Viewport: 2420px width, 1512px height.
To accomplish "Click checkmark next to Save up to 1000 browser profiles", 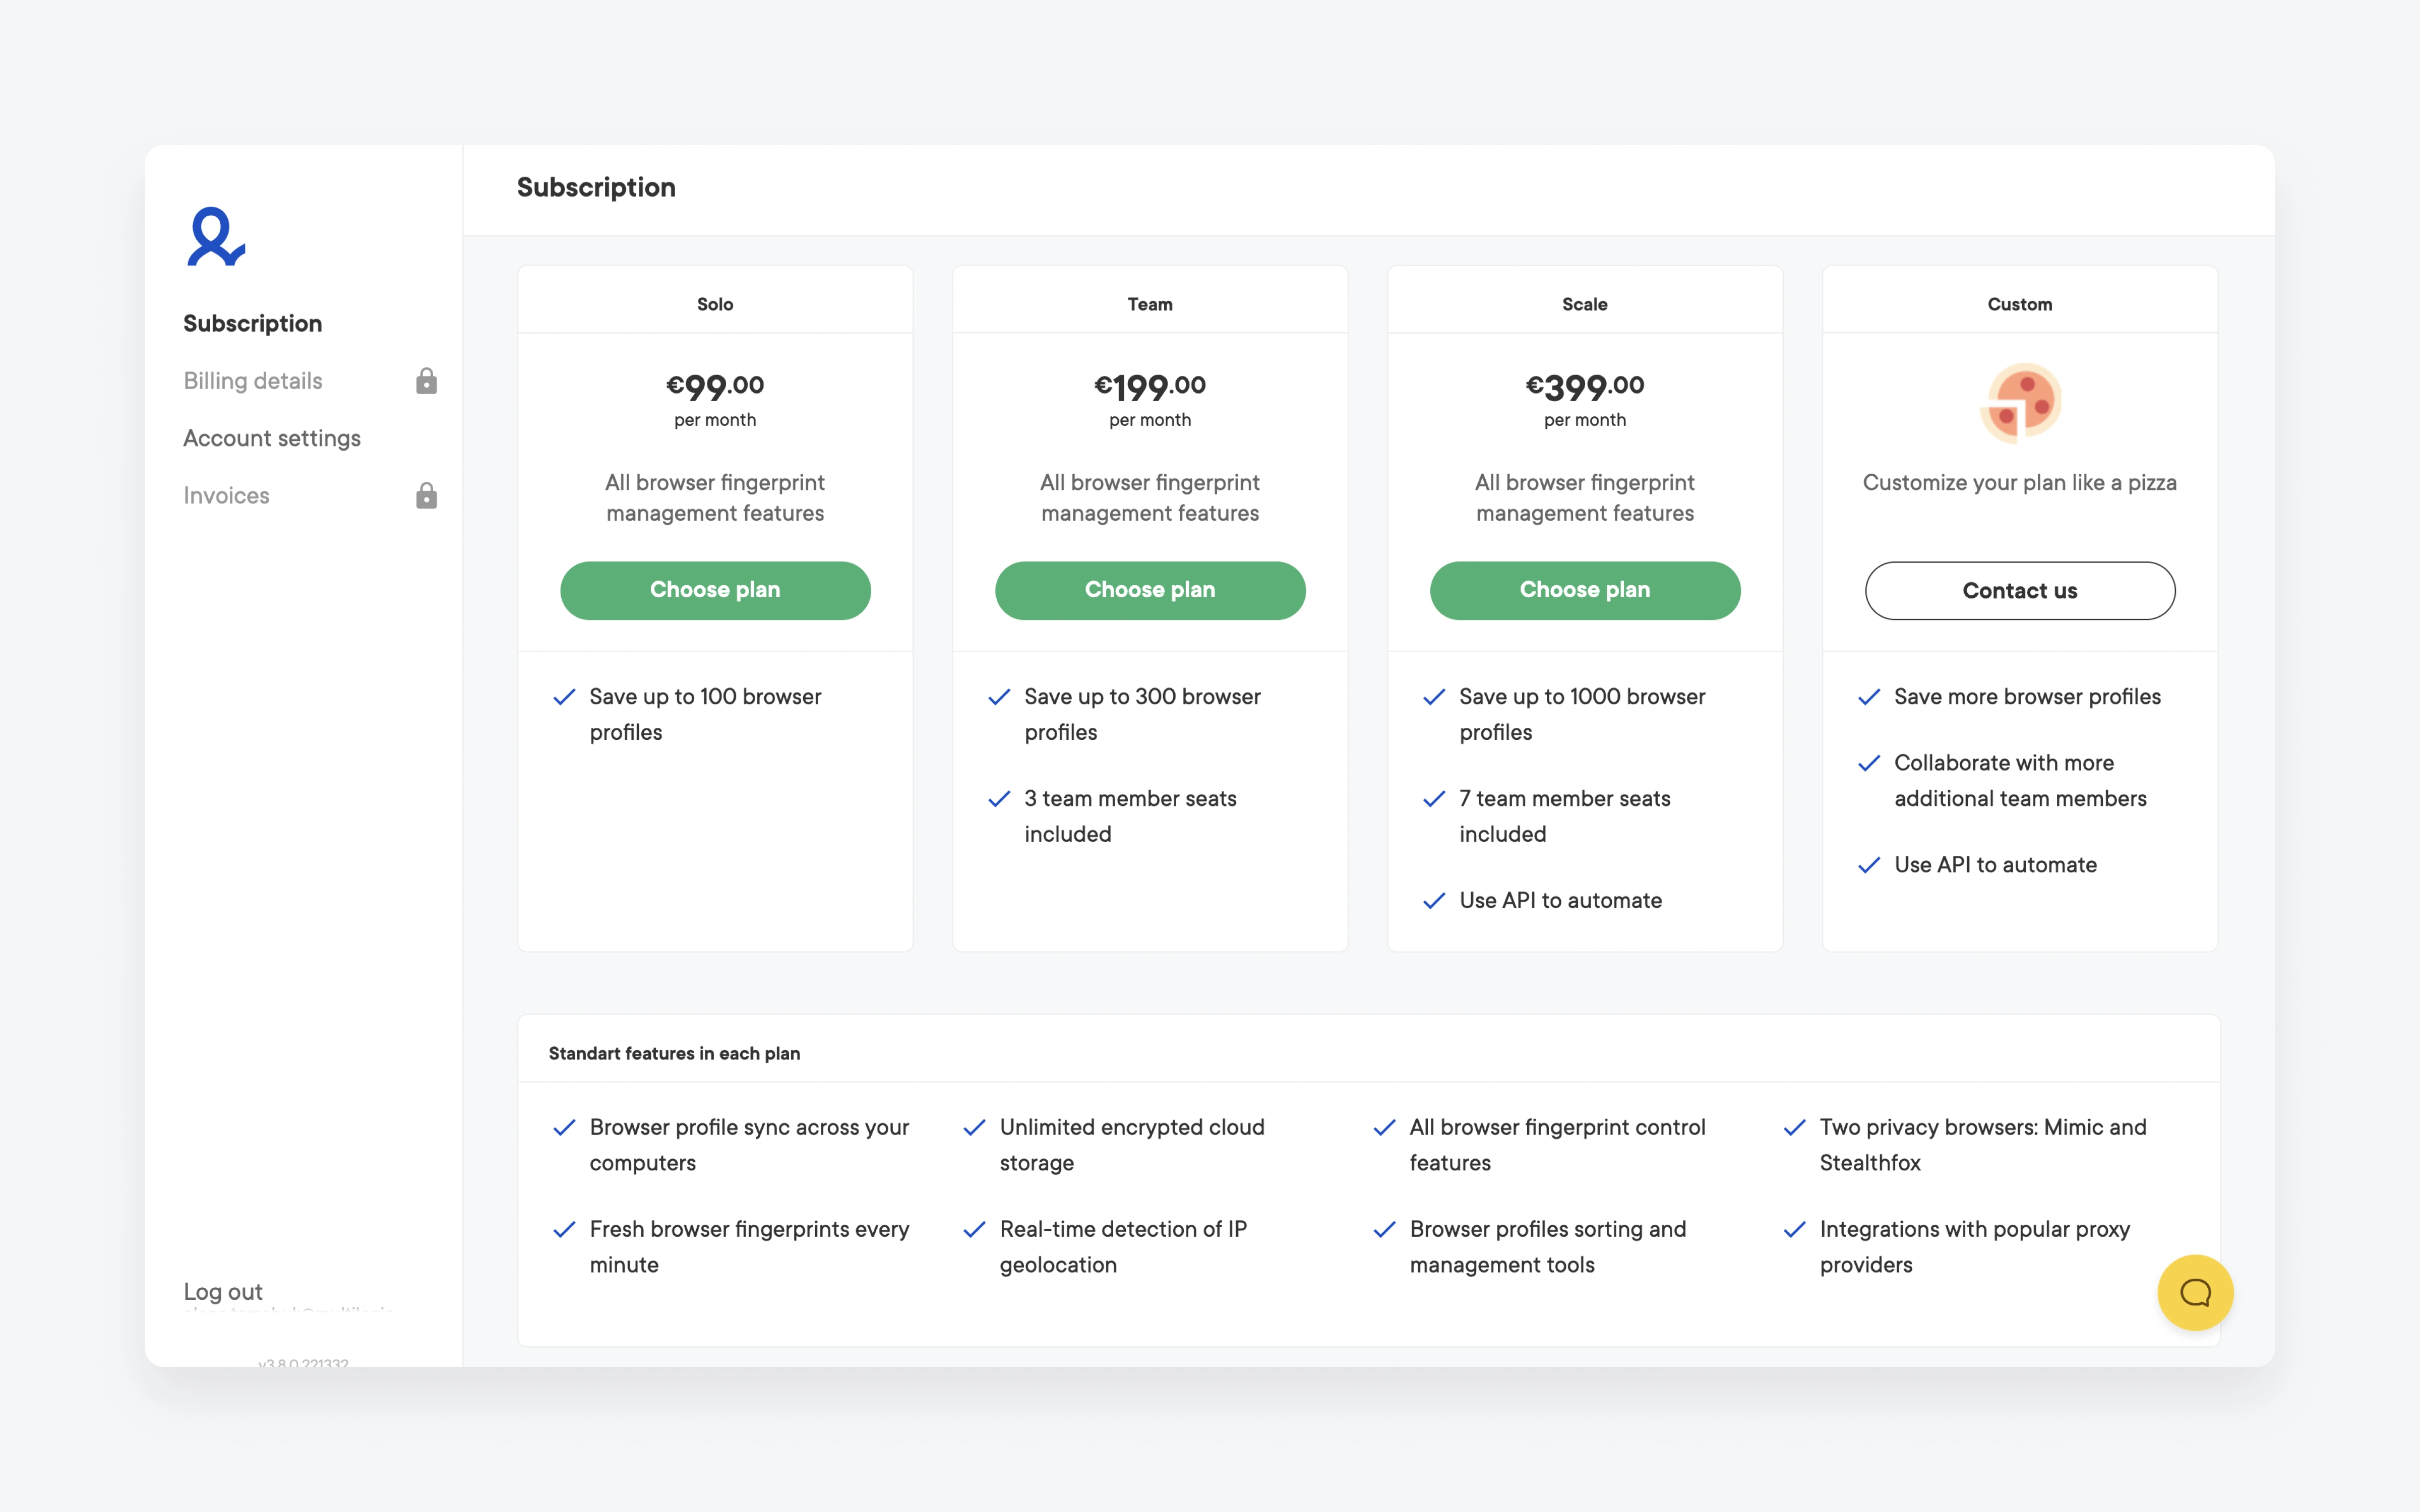I will click(1434, 697).
